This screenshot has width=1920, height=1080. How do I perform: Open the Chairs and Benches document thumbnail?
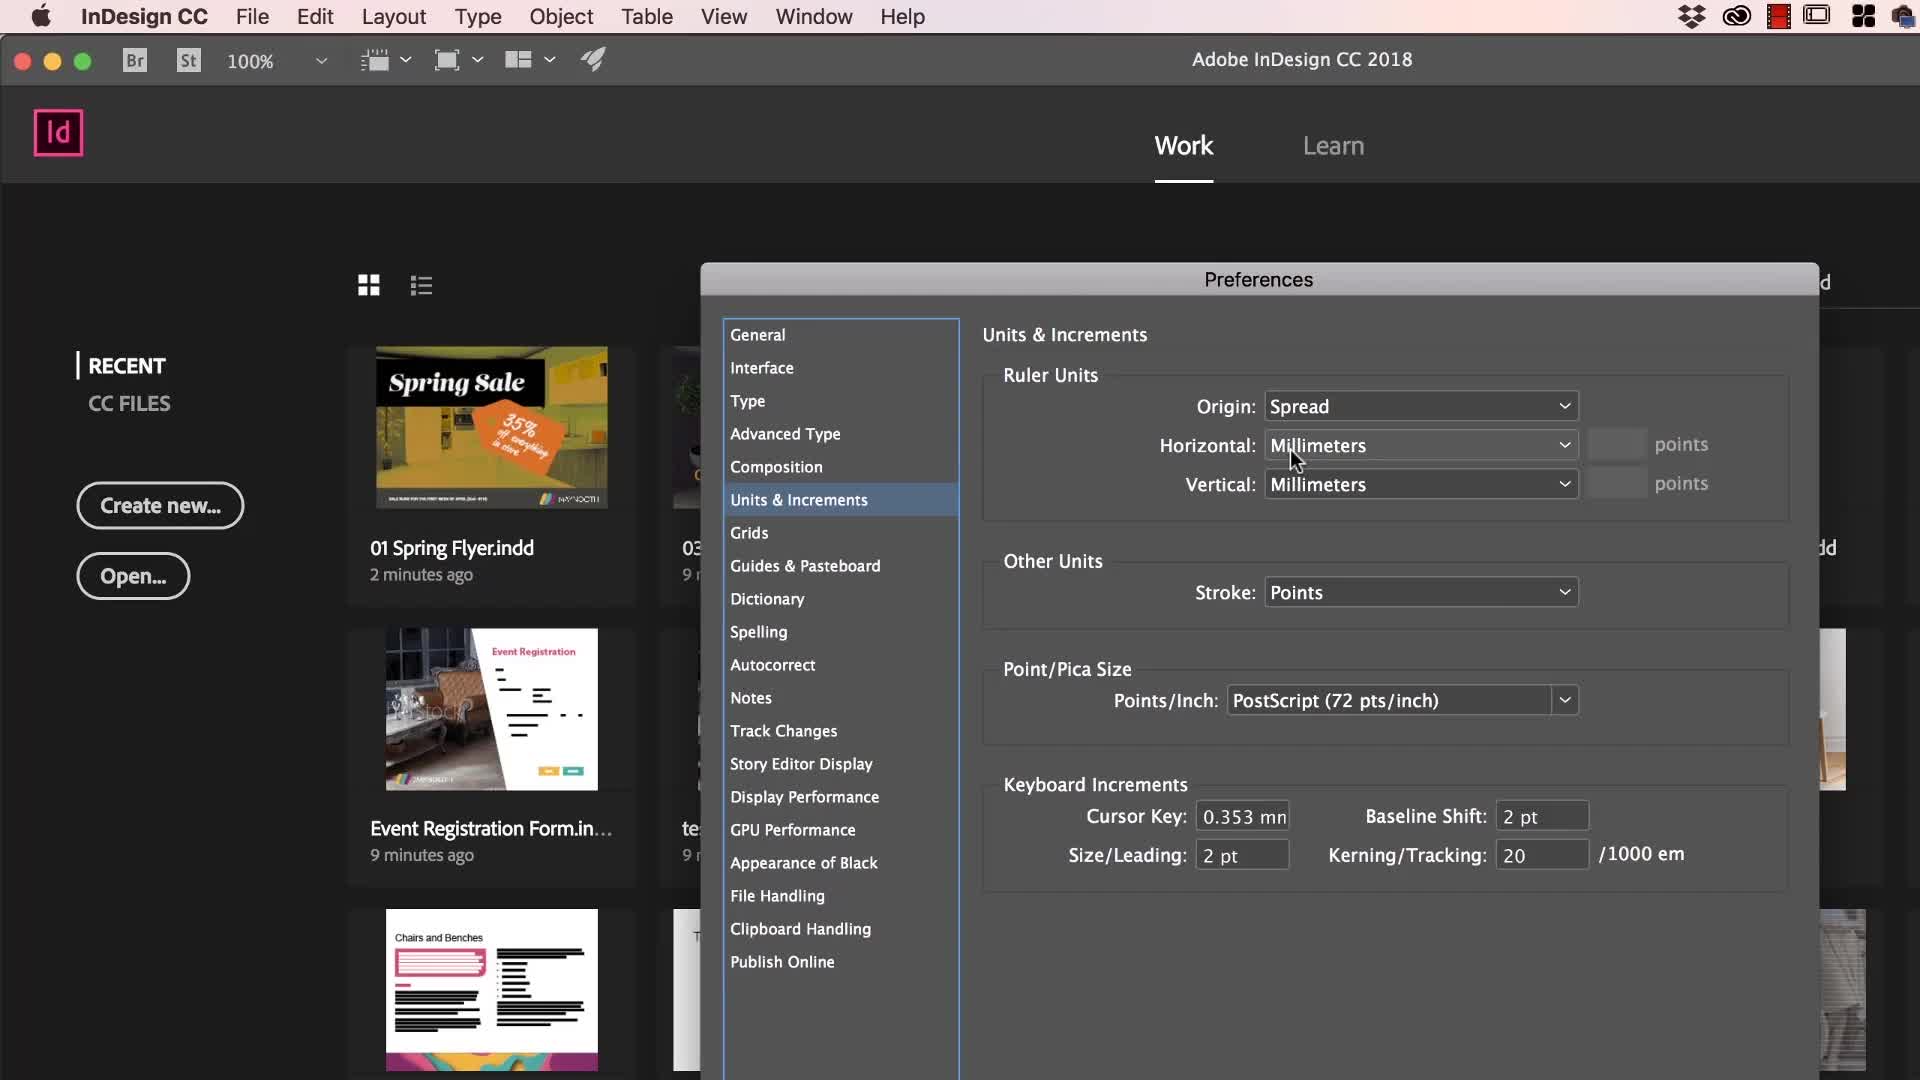pyautogui.click(x=492, y=990)
